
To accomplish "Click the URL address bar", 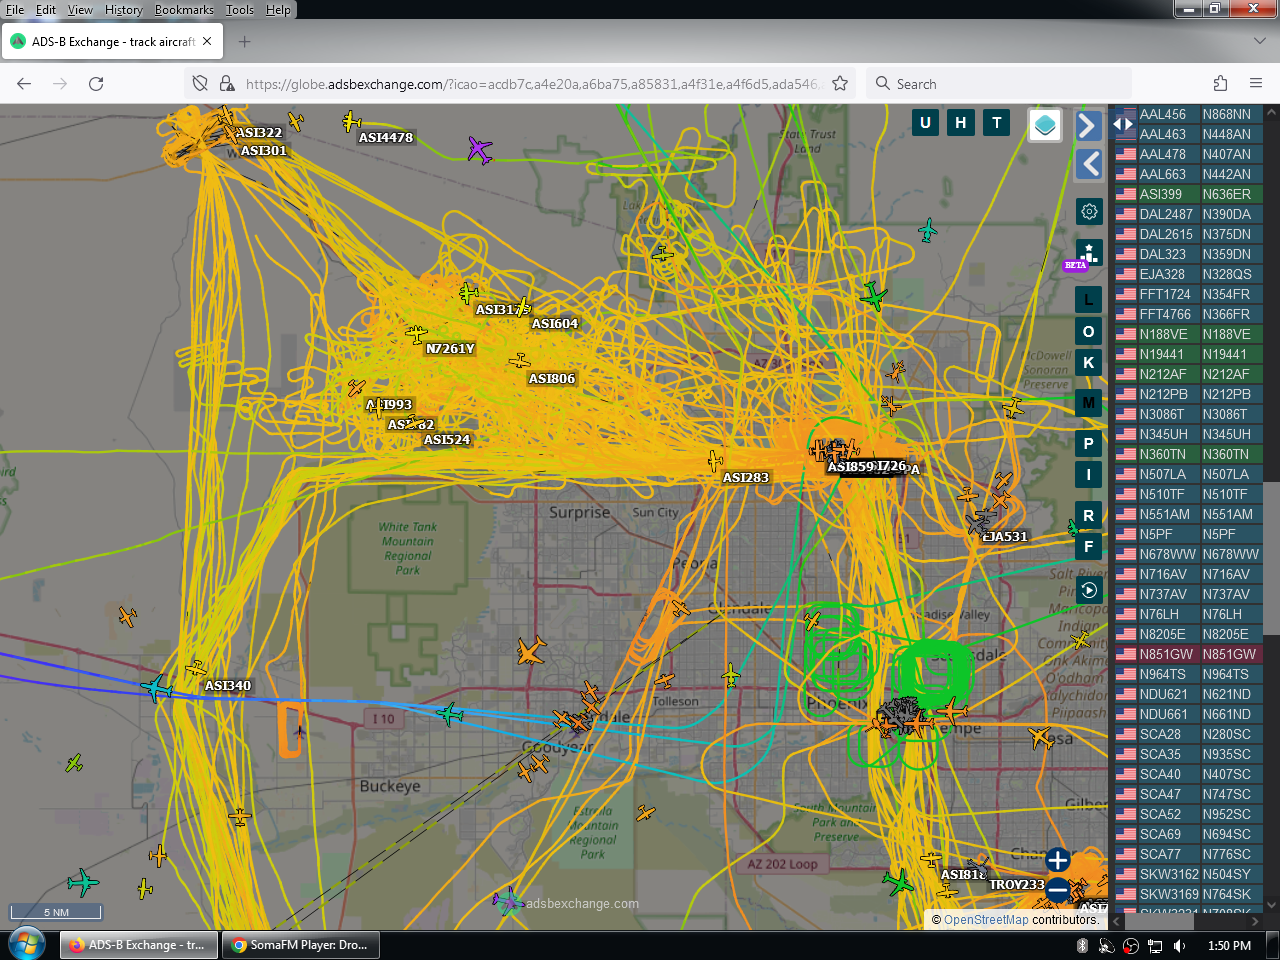I will [x=534, y=84].
